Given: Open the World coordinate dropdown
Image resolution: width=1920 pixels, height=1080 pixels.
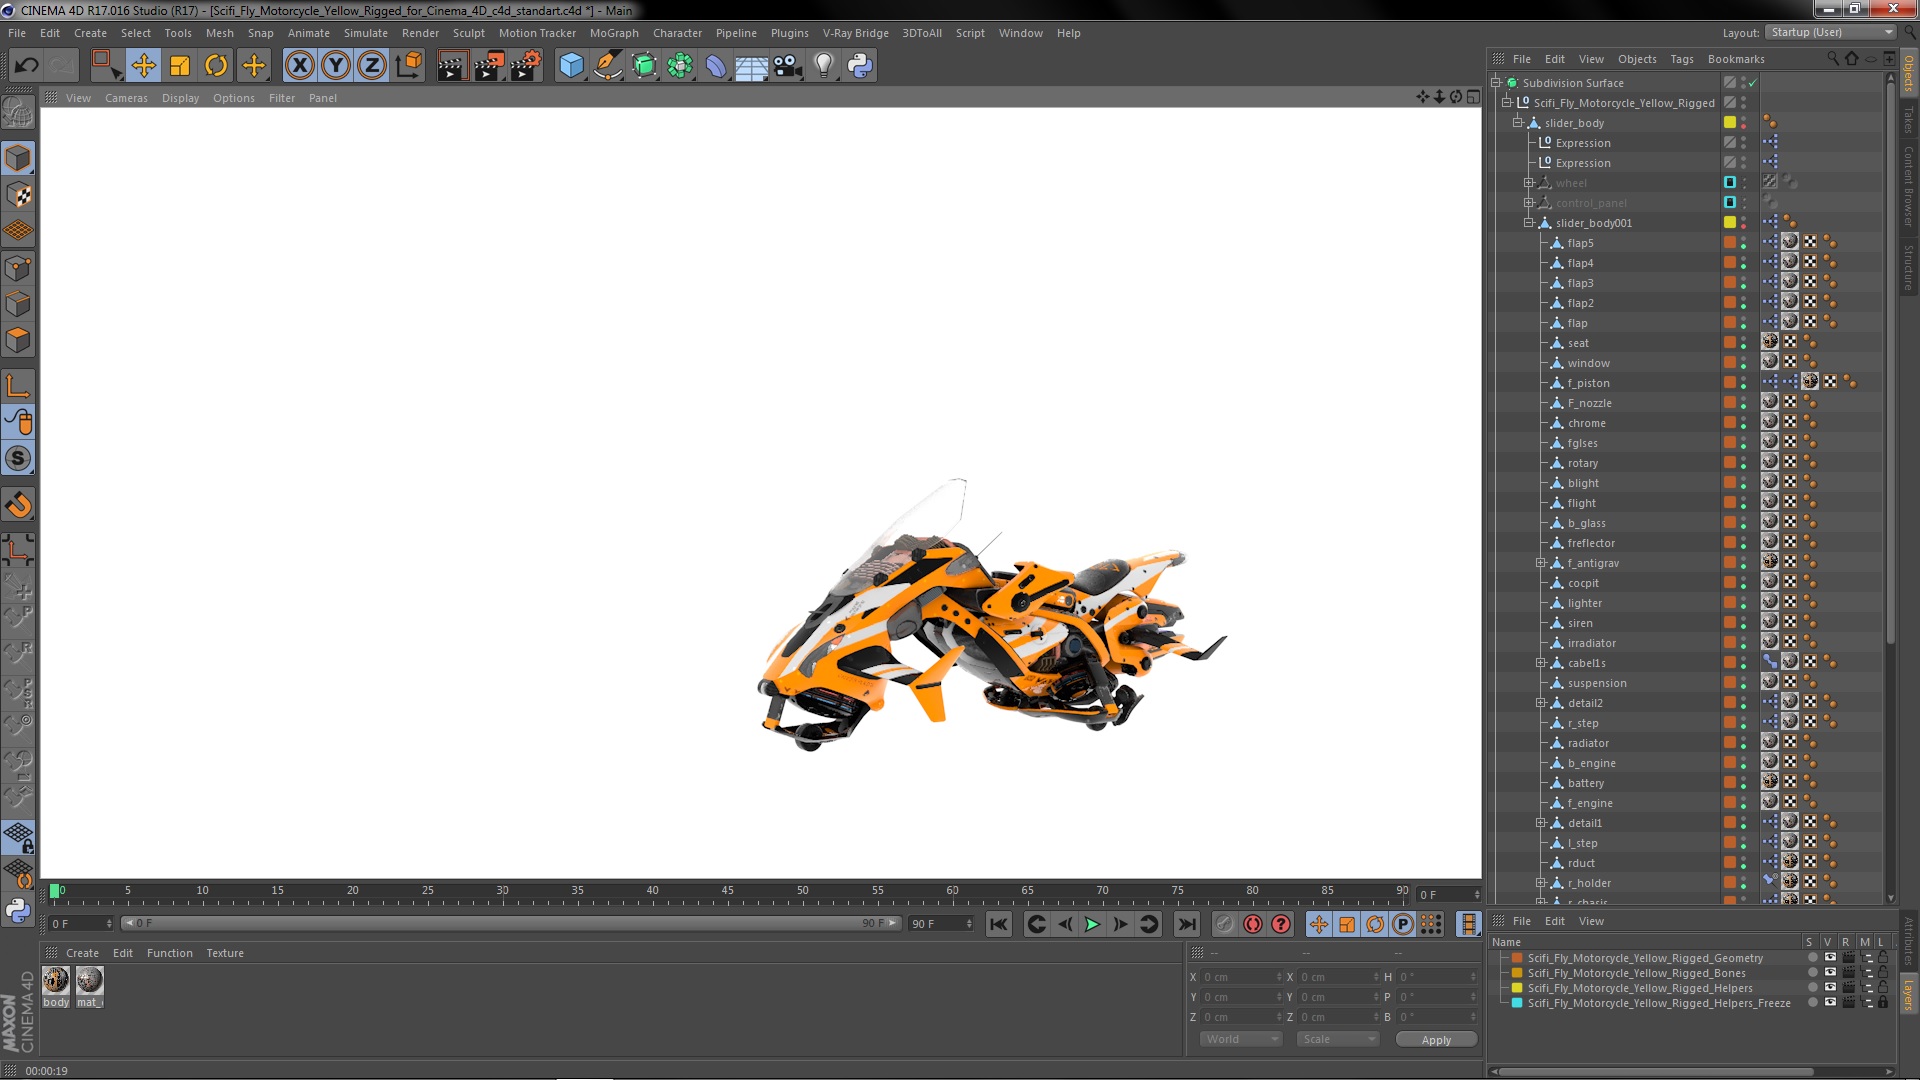Looking at the screenshot, I should pyautogui.click(x=1240, y=1040).
